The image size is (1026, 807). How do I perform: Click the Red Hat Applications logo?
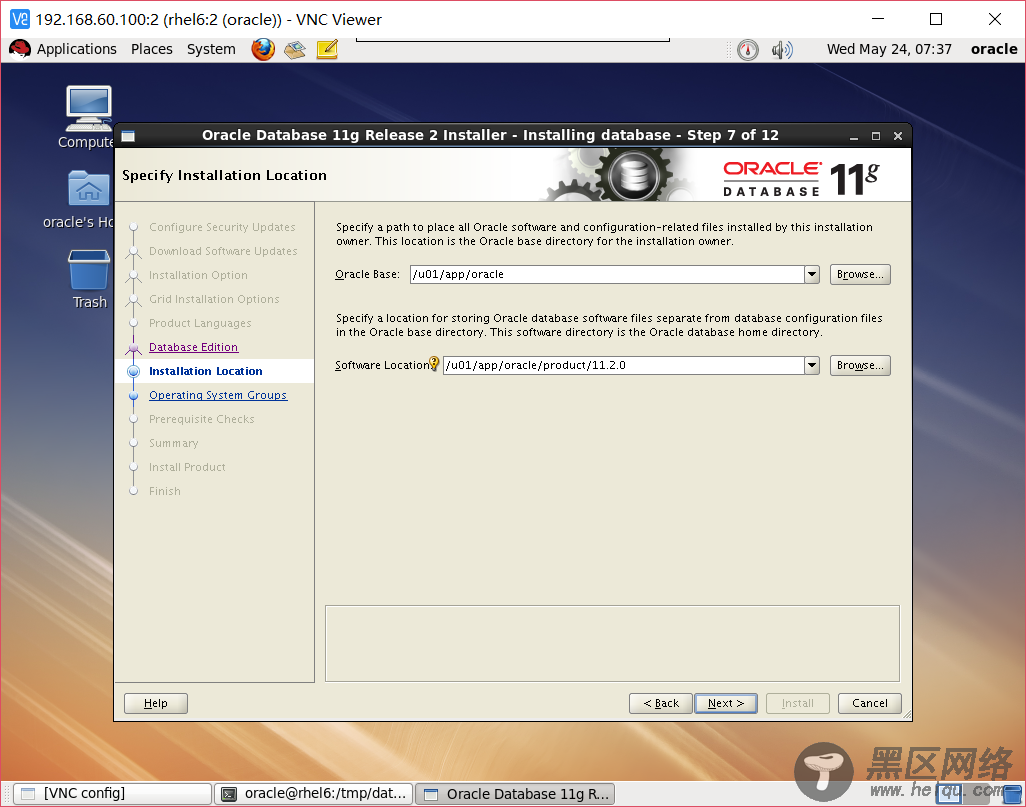20,49
